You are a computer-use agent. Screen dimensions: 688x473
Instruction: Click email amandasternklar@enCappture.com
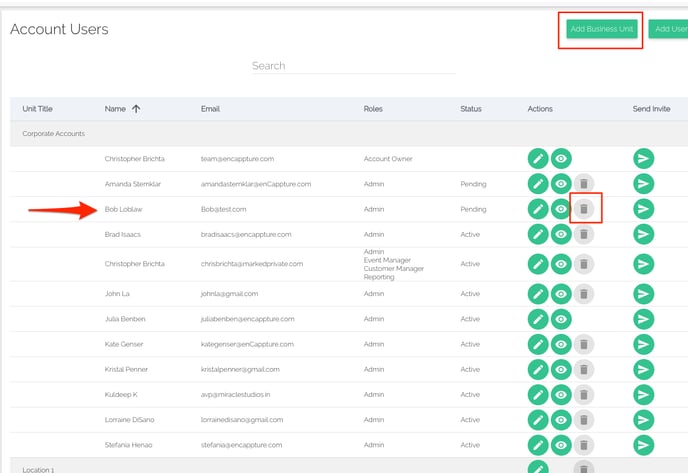point(256,184)
